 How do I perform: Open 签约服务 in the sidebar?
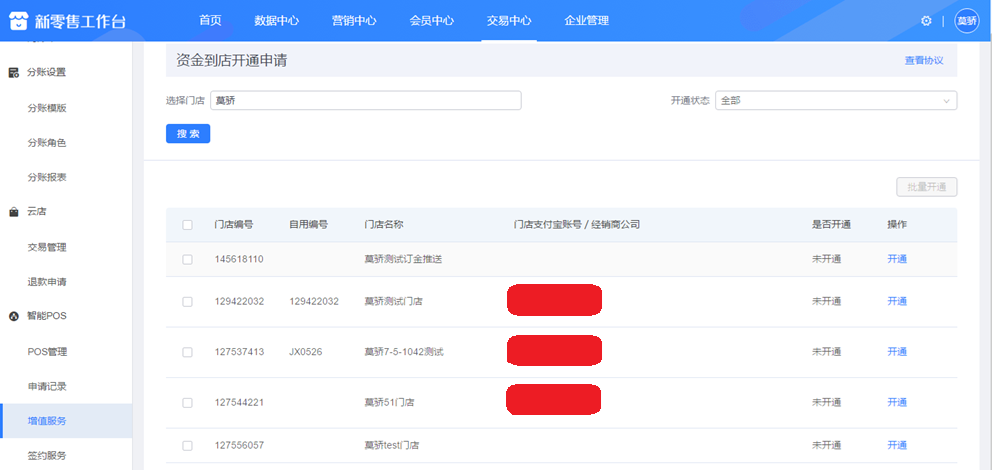click(x=47, y=455)
